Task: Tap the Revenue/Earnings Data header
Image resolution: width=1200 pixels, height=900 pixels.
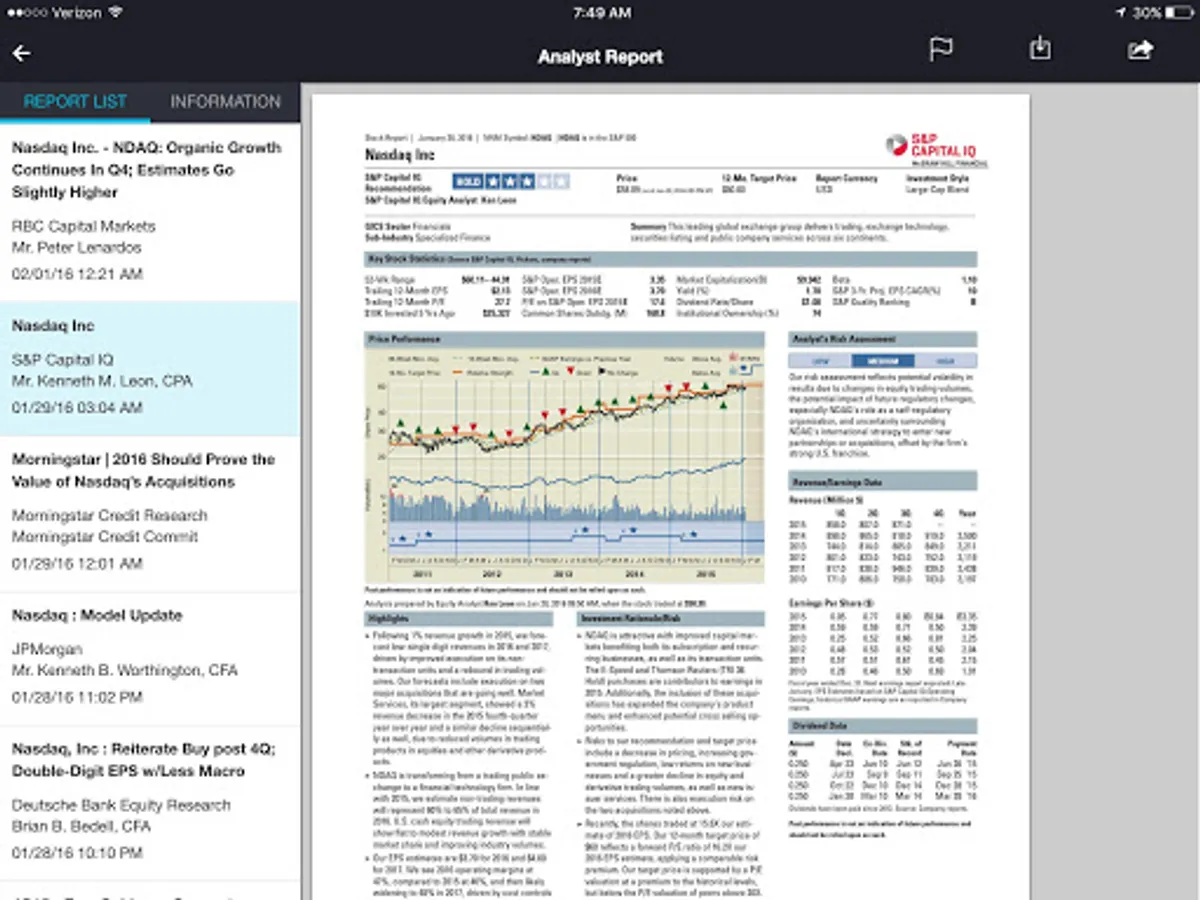Action: 883,482
